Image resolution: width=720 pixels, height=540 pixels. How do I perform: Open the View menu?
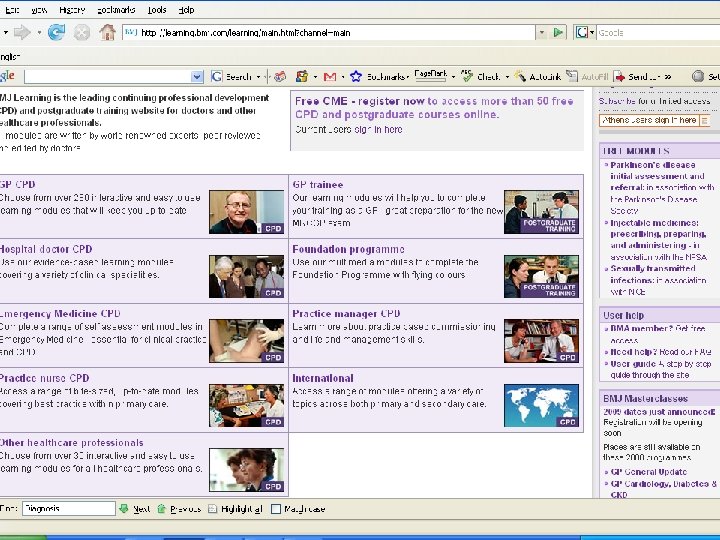click(39, 10)
